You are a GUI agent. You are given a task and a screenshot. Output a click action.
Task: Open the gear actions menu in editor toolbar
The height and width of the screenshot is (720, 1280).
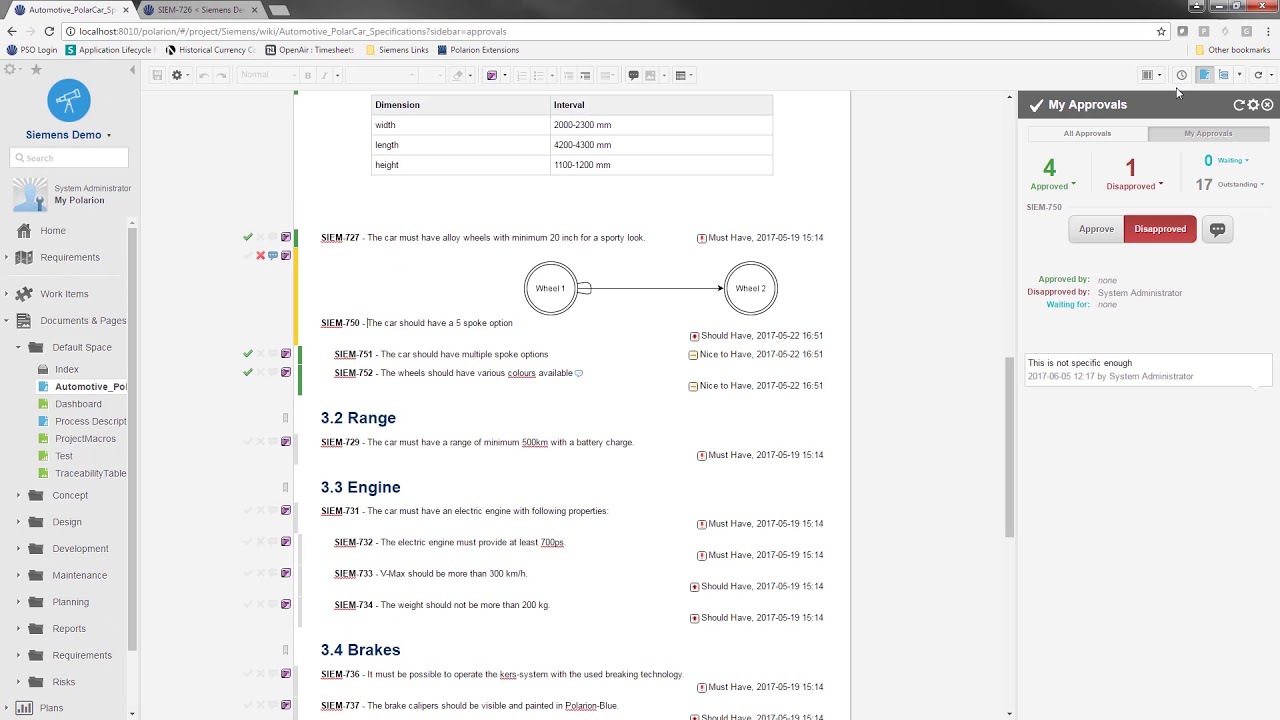click(179, 75)
